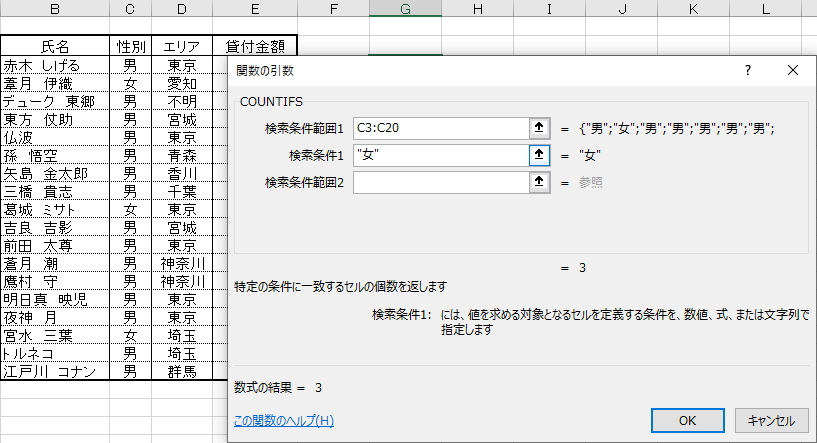Click collapse dialog icon for 検索条件範囲2

[539, 182]
